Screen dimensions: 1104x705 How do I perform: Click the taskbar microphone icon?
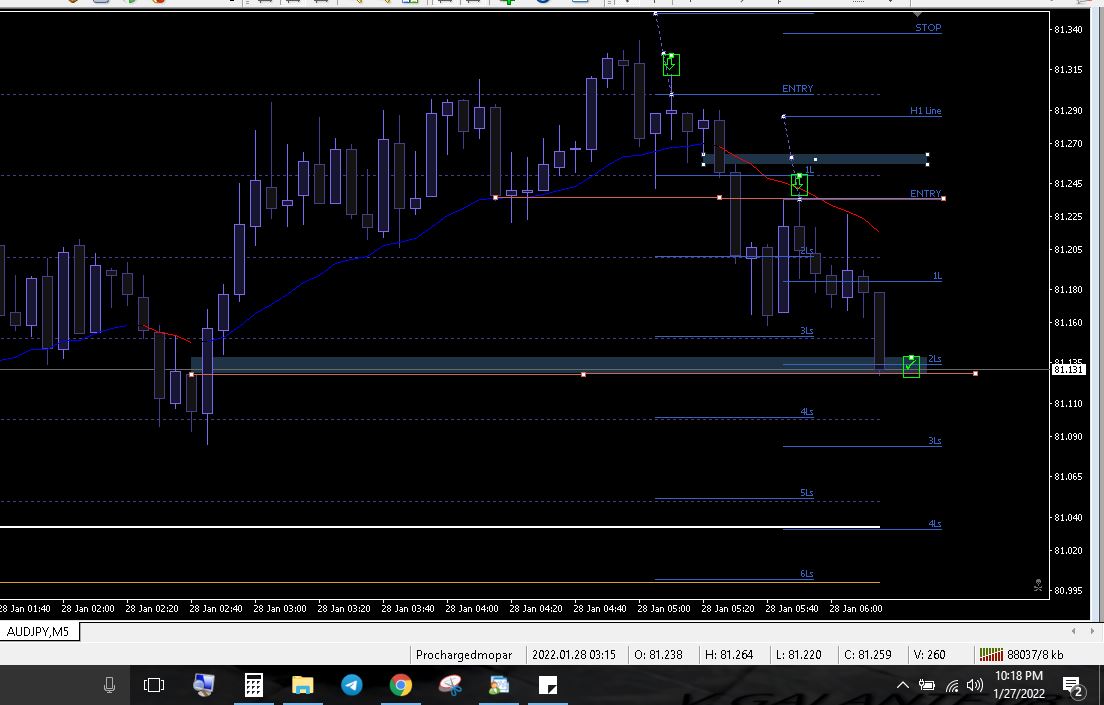[x=109, y=685]
